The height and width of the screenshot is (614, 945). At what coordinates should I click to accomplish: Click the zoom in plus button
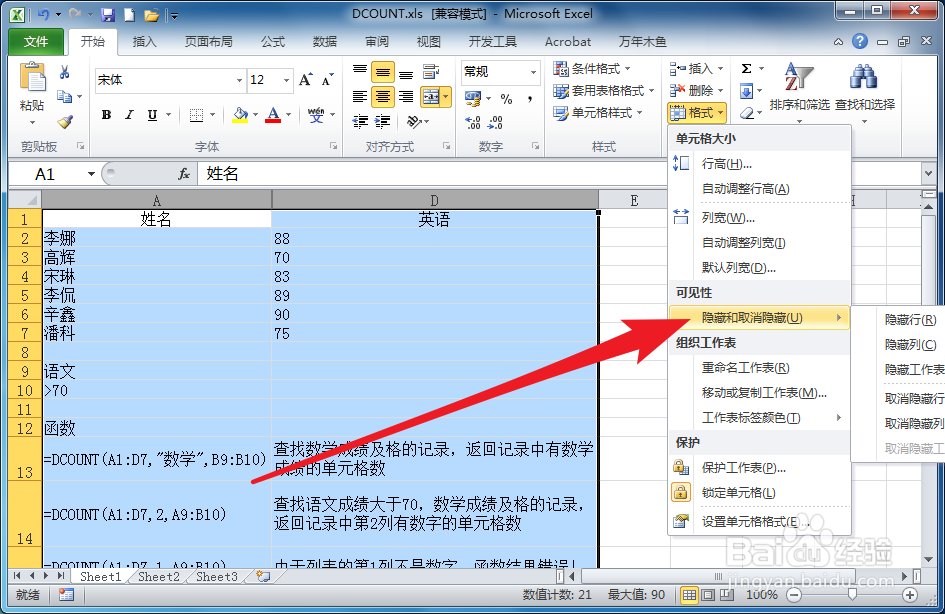(x=909, y=595)
